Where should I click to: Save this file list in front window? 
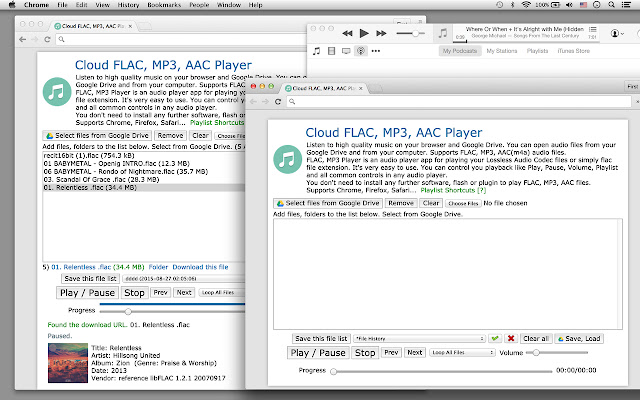(x=321, y=339)
